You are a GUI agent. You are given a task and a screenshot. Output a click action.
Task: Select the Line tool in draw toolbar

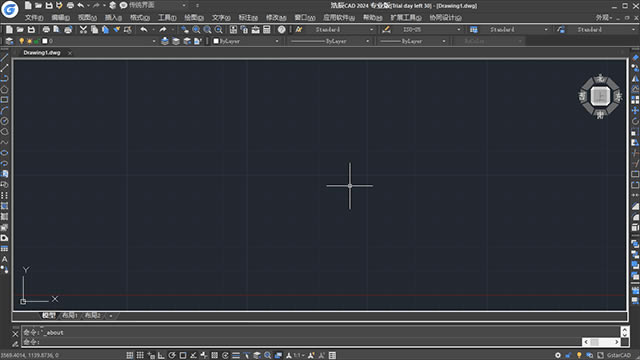pyautogui.click(x=4, y=58)
